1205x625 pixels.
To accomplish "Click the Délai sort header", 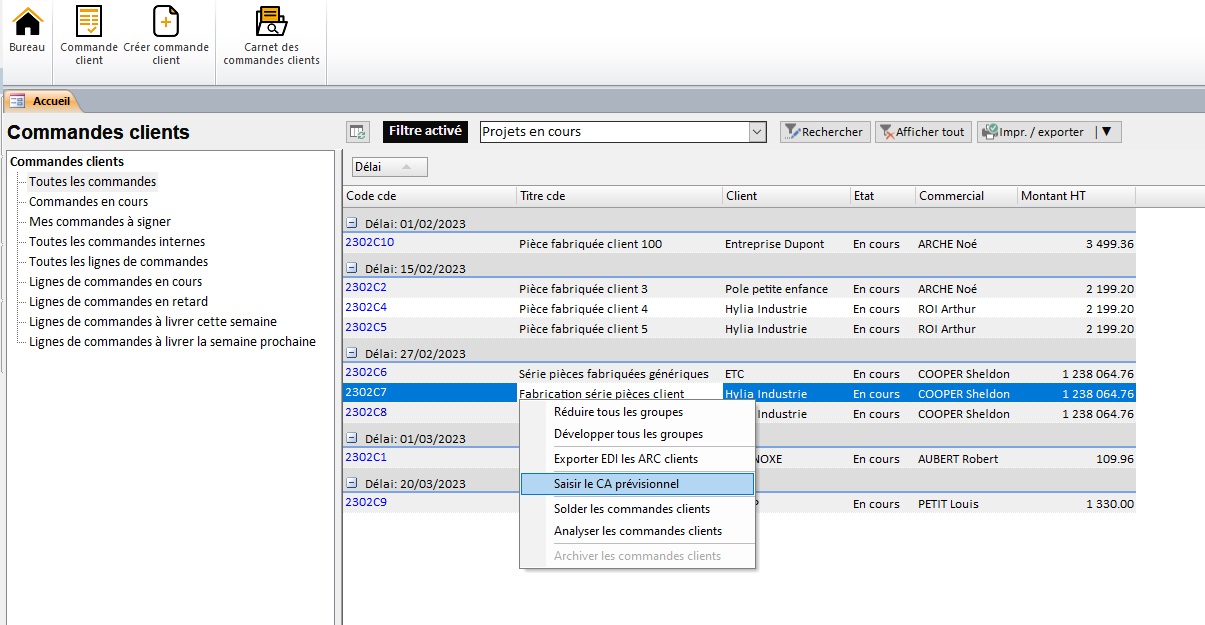I will pyautogui.click(x=388, y=166).
